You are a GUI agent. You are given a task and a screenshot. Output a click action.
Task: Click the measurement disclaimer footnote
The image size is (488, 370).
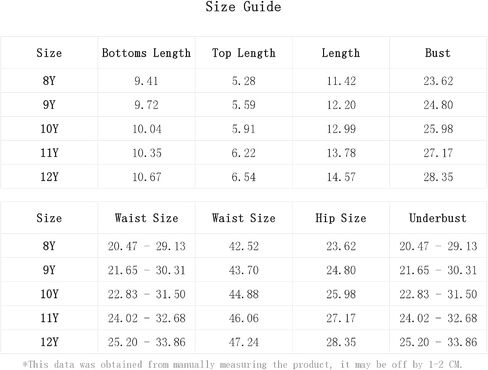[x=242, y=364]
